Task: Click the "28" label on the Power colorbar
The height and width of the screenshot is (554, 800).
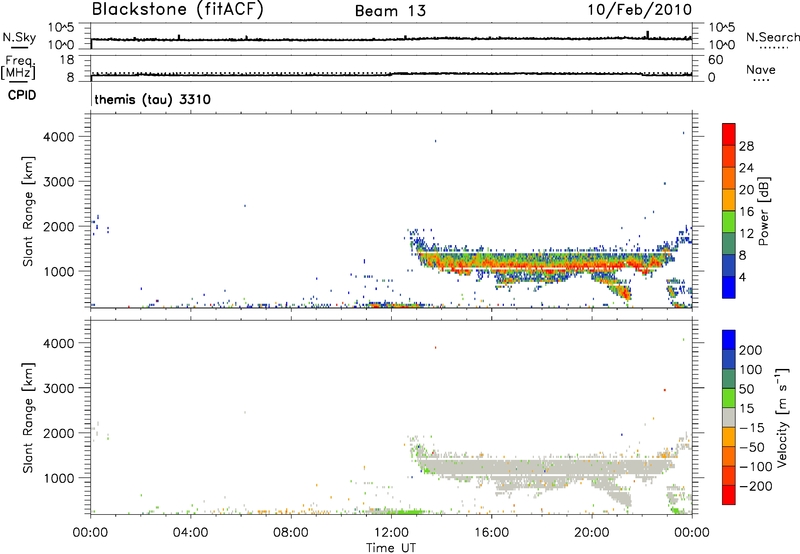Action: click(x=746, y=146)
